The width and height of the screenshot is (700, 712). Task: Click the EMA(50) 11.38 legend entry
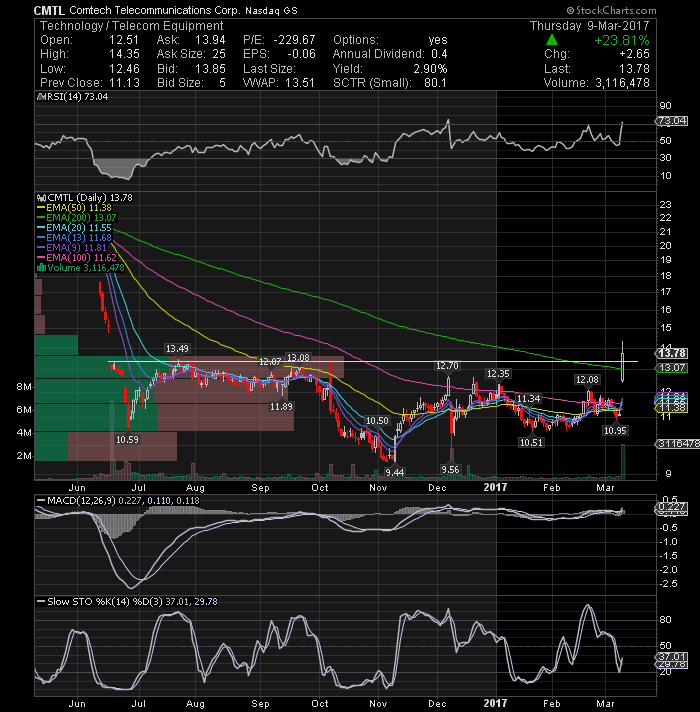point(74,208)
